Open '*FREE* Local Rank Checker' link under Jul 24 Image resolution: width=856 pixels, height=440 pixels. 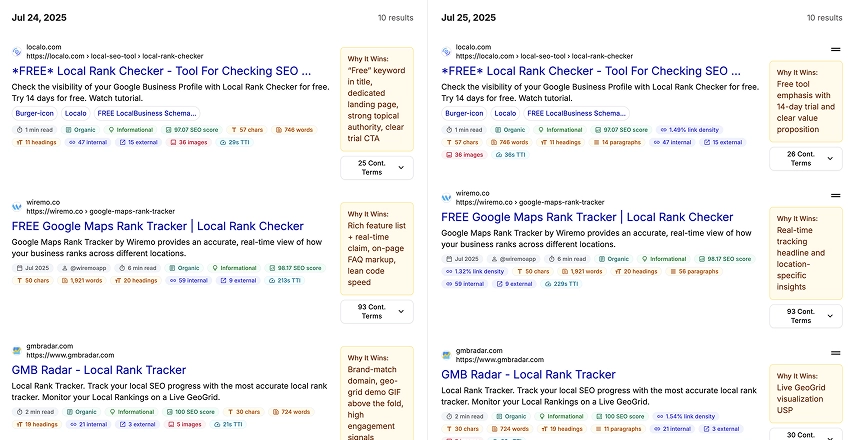point(161,72)
